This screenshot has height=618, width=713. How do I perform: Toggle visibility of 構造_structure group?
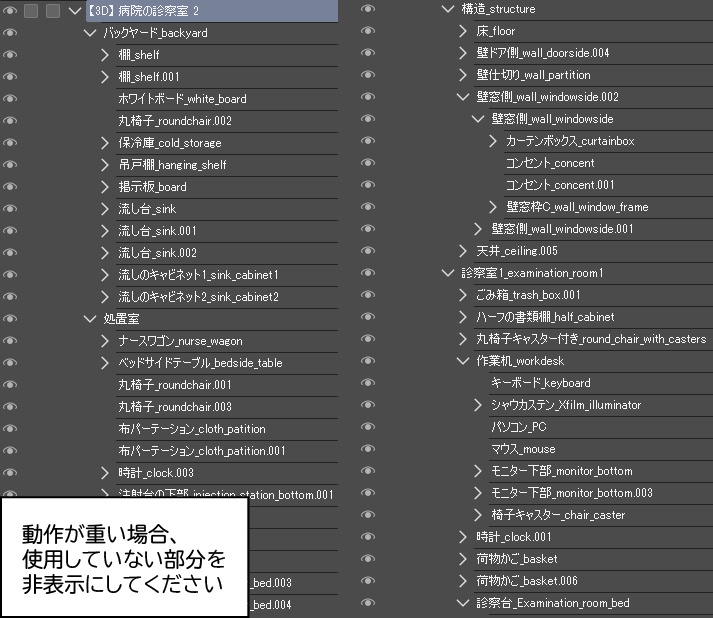click(368, 9)
